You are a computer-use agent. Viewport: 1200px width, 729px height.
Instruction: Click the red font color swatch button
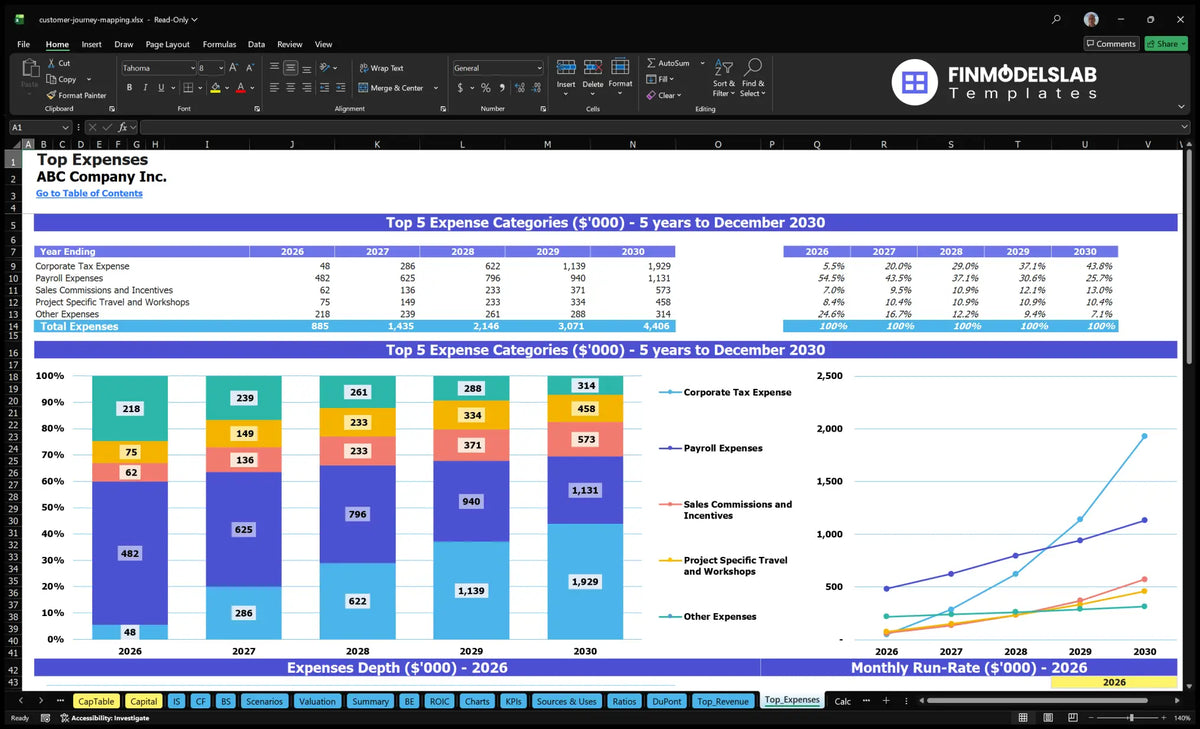(x=242, y=88)
